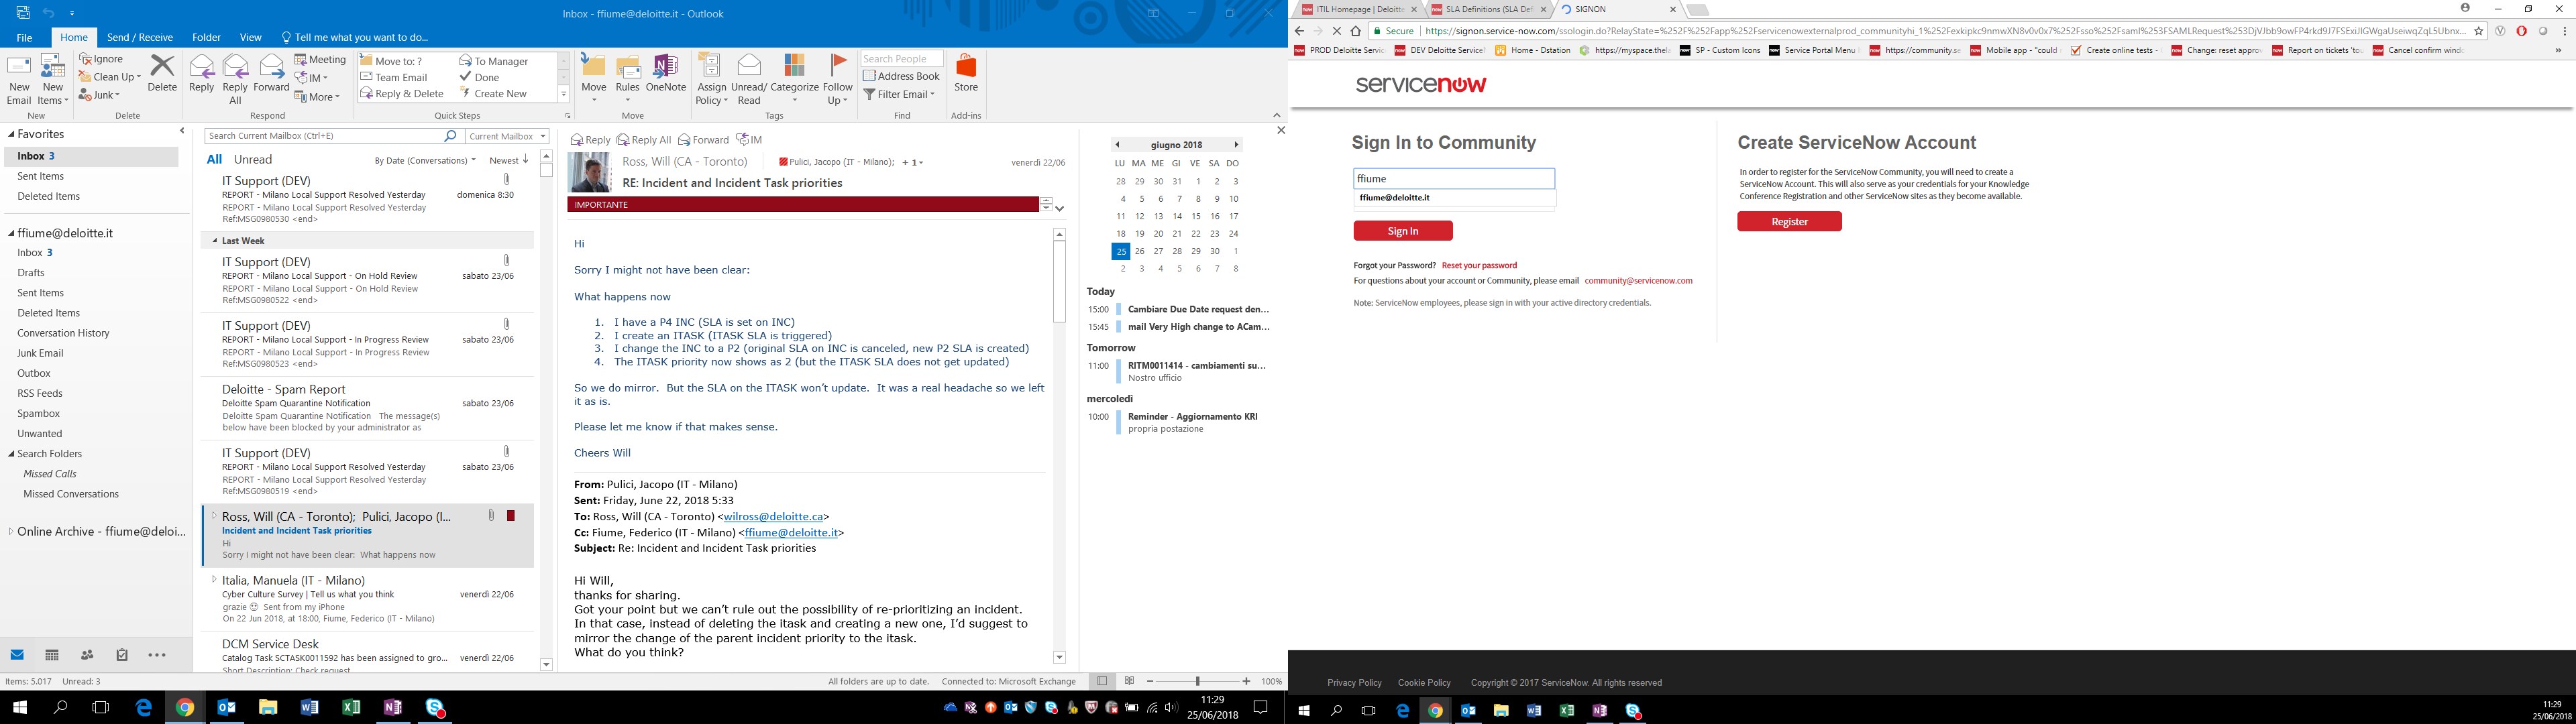Open the Folder ribbon tab

point(206,37)
